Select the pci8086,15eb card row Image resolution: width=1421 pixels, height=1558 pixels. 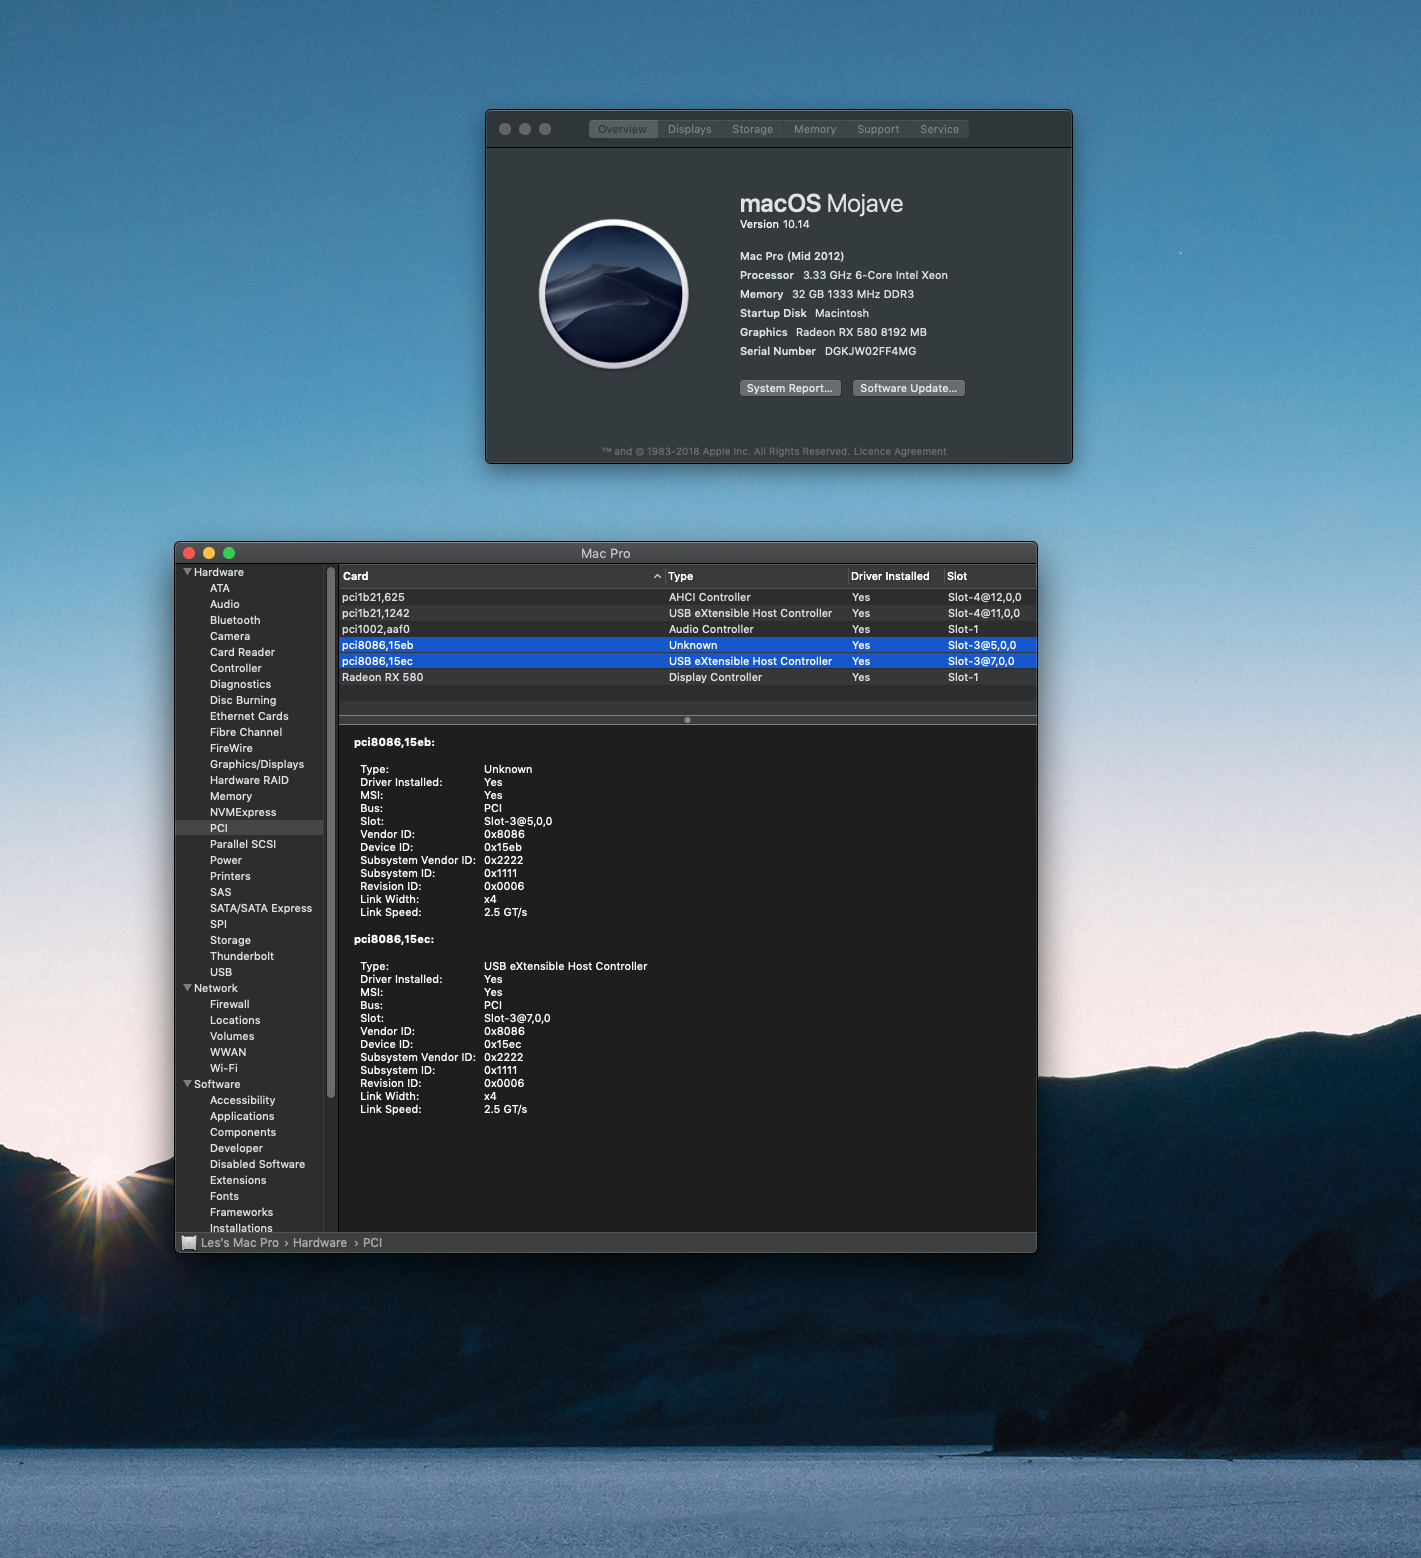pos(688,645)
